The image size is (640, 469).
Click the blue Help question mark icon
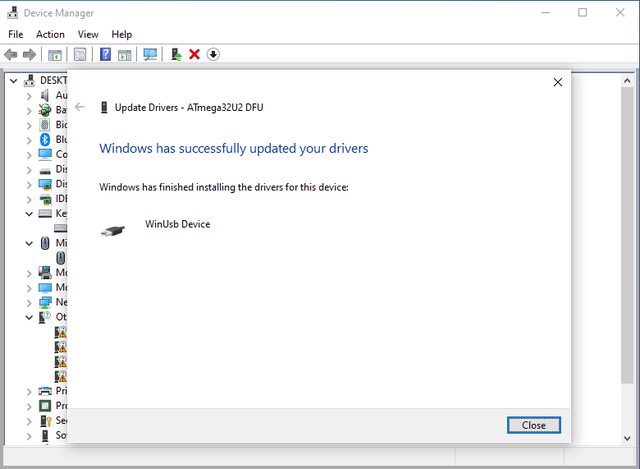105,54
